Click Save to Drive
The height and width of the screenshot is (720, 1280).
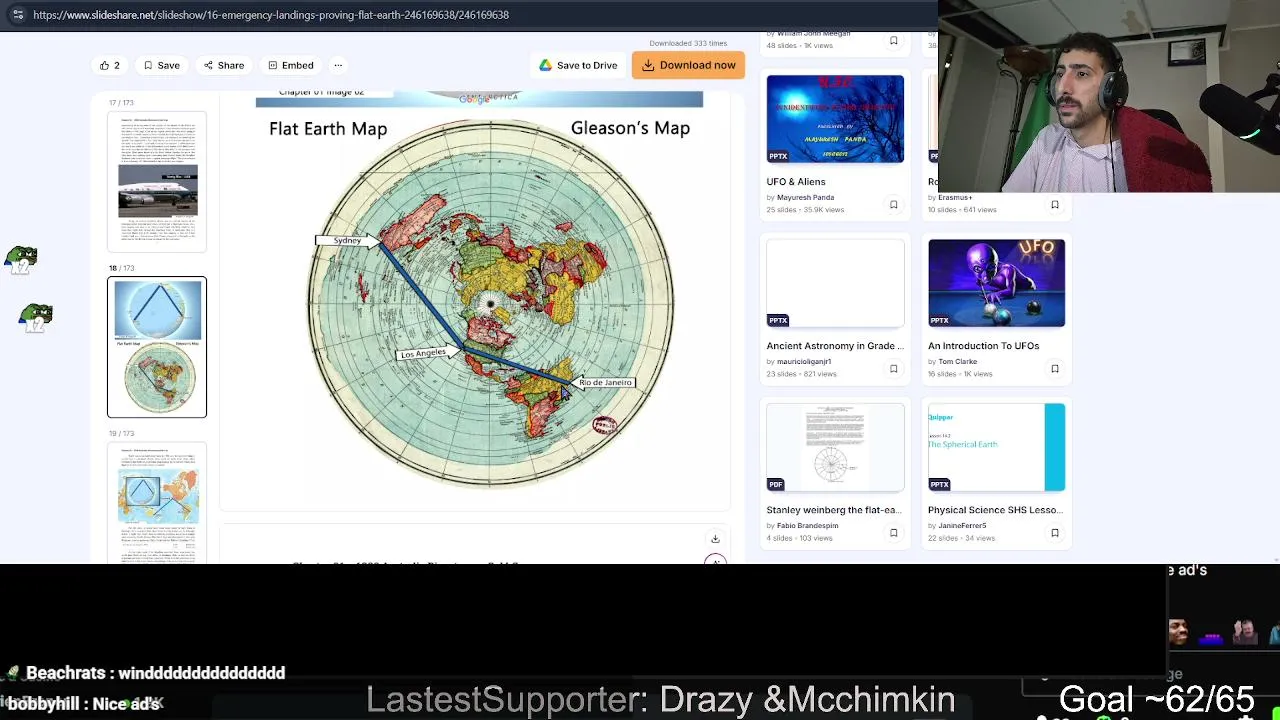tap(578, 65)
